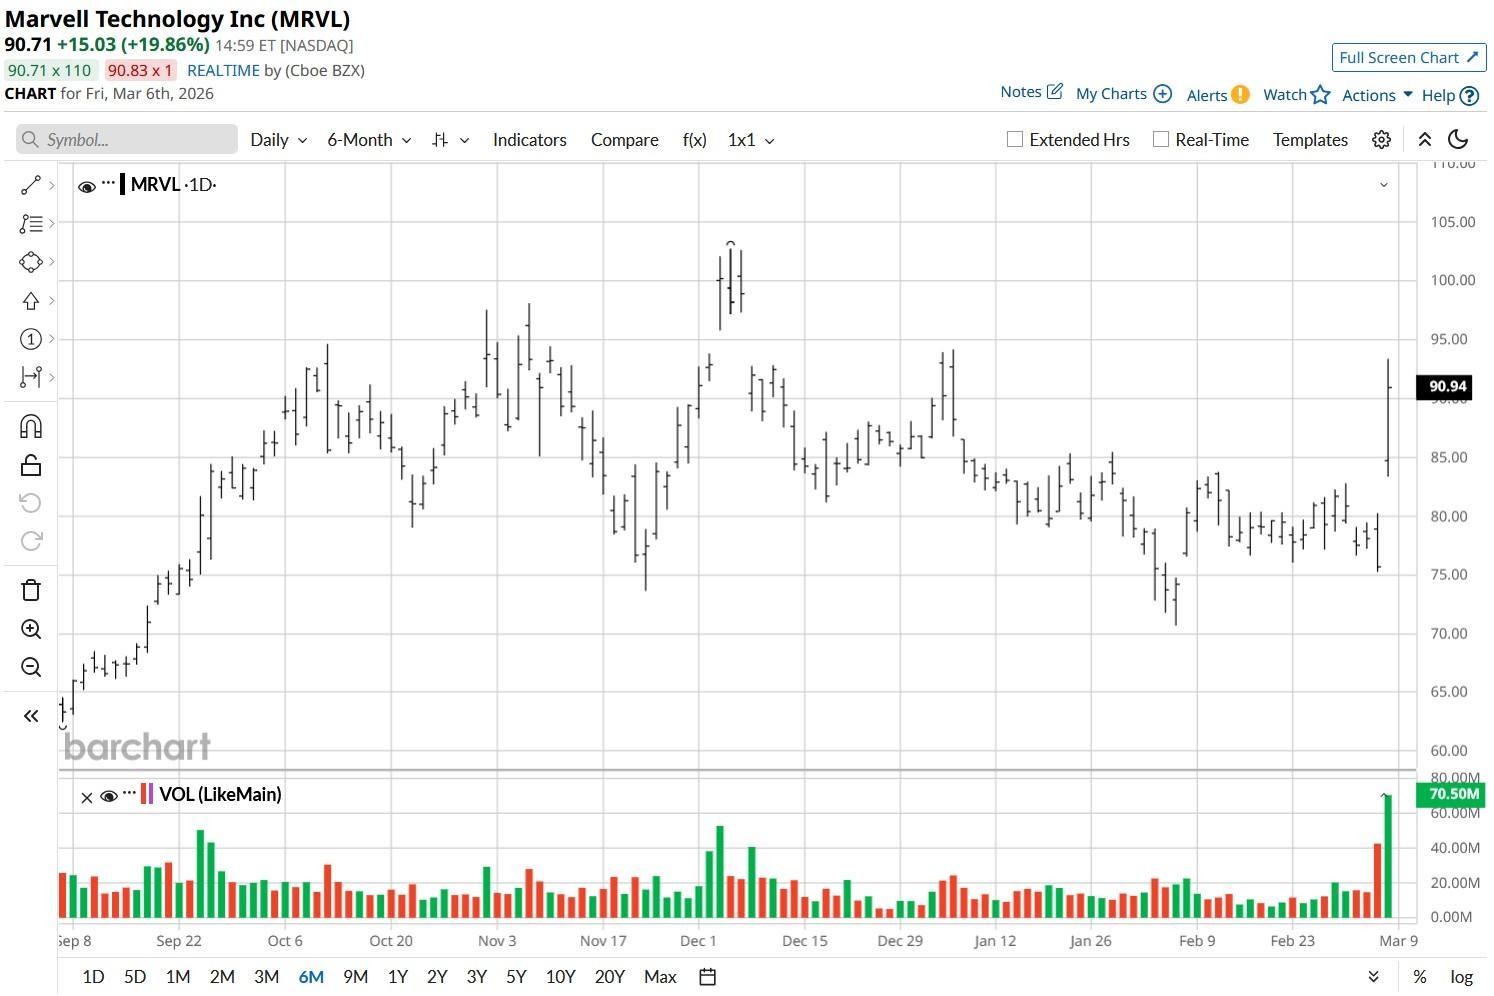Toggle percent scale button
The height and width of the screenshot is (996, 1494).
click(x=1420, y=977)
